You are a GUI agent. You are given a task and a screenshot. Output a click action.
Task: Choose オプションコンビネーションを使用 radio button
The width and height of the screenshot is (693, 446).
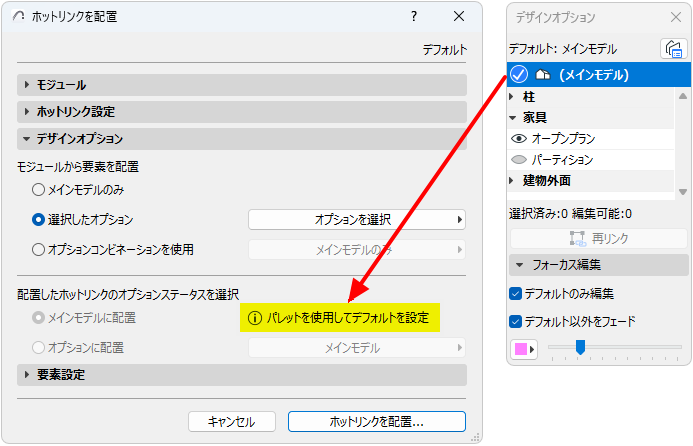pos(38,250)
